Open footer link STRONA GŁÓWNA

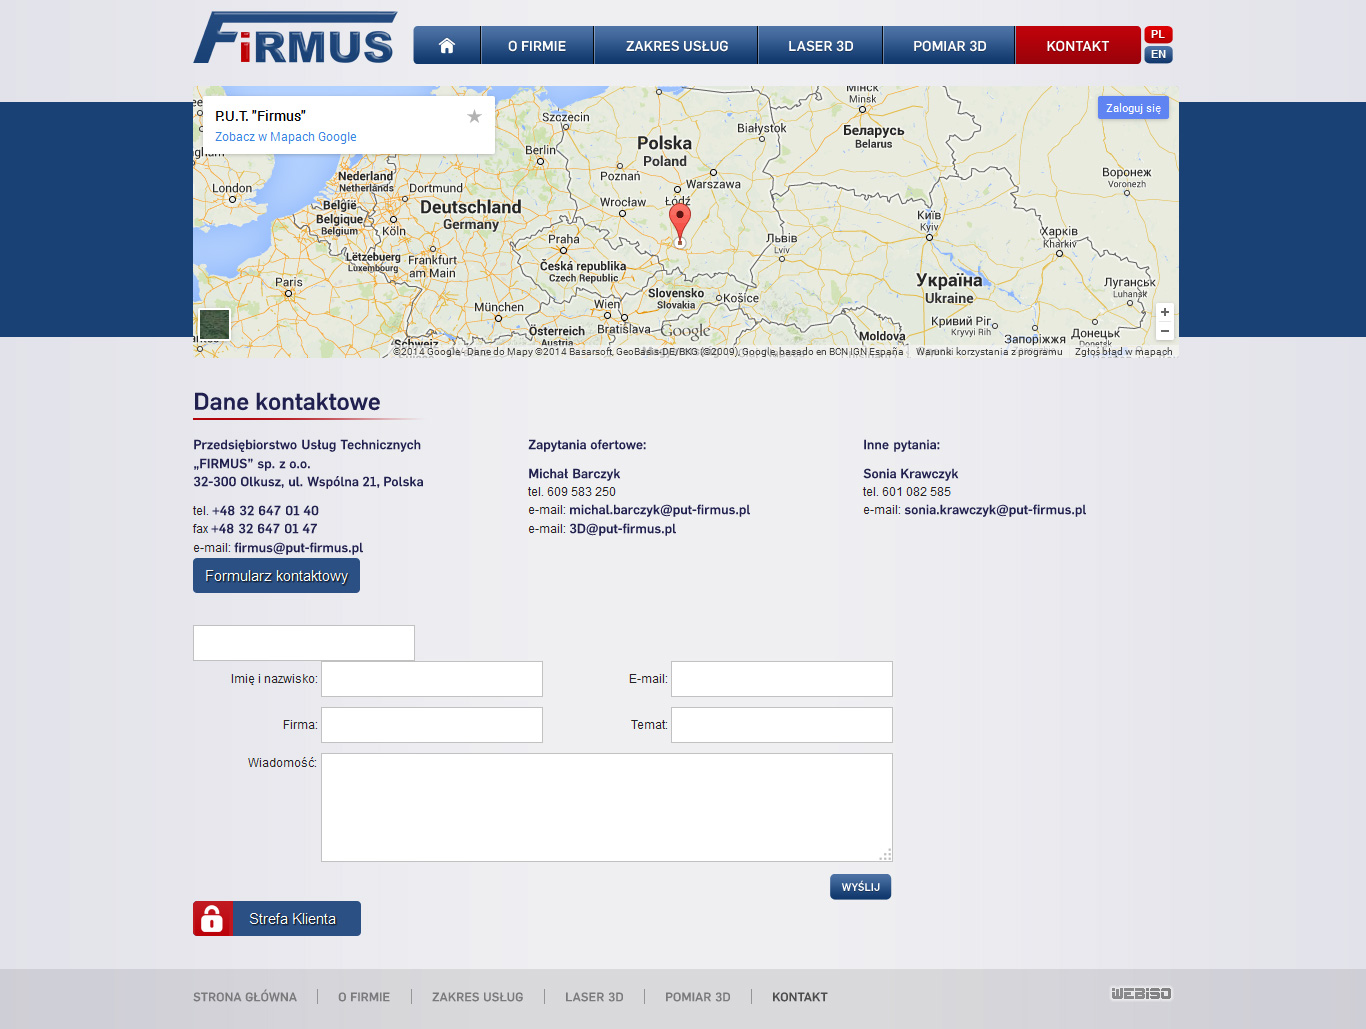coord(245,997)
